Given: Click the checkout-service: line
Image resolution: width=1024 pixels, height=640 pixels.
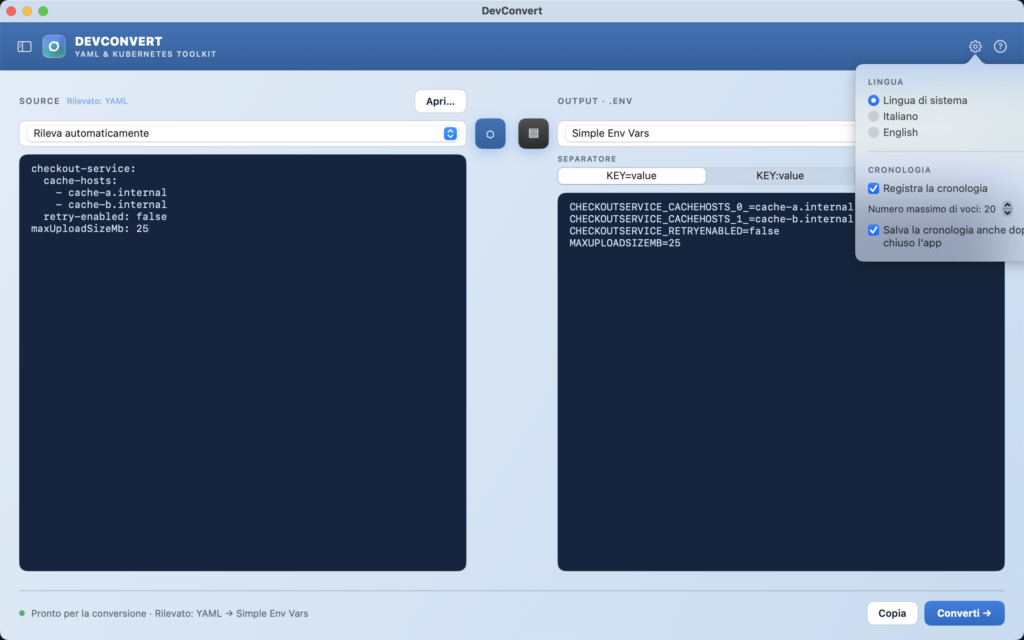Looking at the screenshot, I should click(84, 168).
